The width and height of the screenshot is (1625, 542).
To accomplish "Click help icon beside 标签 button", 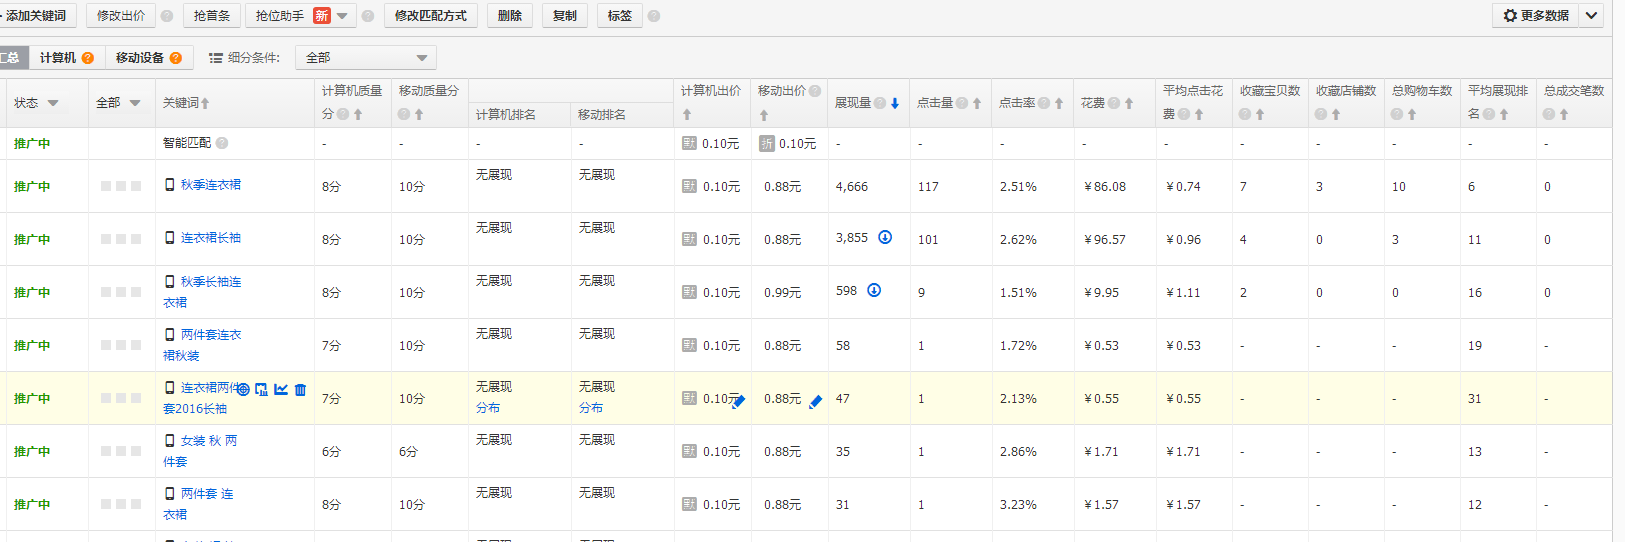I will coord(654,16).
